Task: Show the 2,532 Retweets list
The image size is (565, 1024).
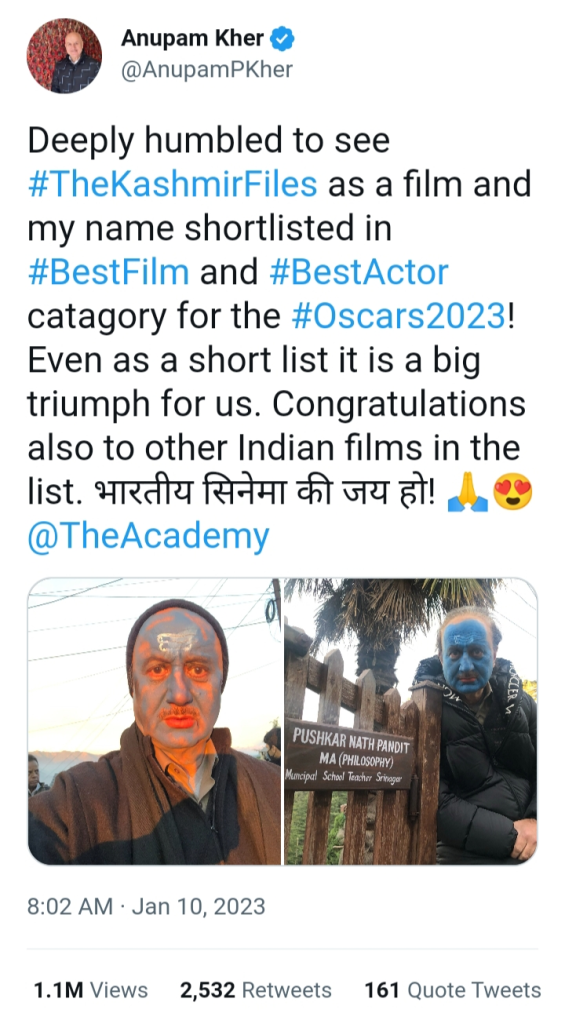Action: click(255, 990)
